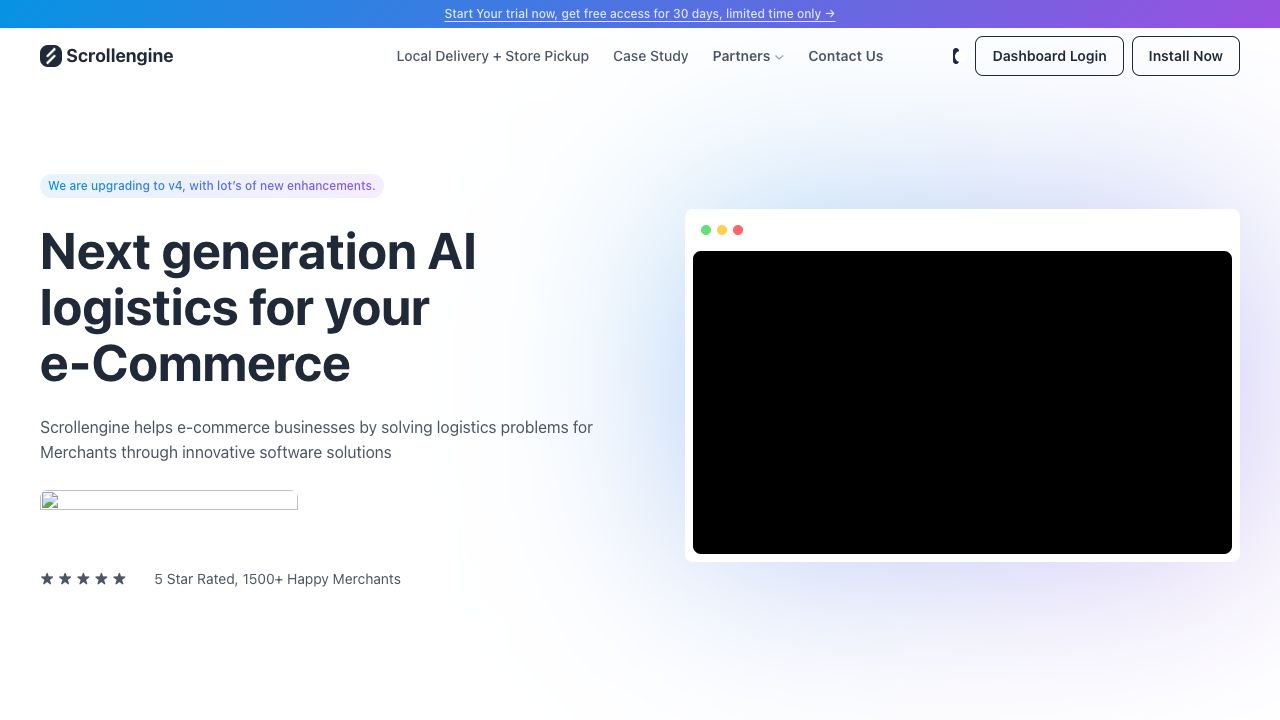Screen dimensions: 1280x720
Task: Click the fifth rating star
Action: [119, 579]
